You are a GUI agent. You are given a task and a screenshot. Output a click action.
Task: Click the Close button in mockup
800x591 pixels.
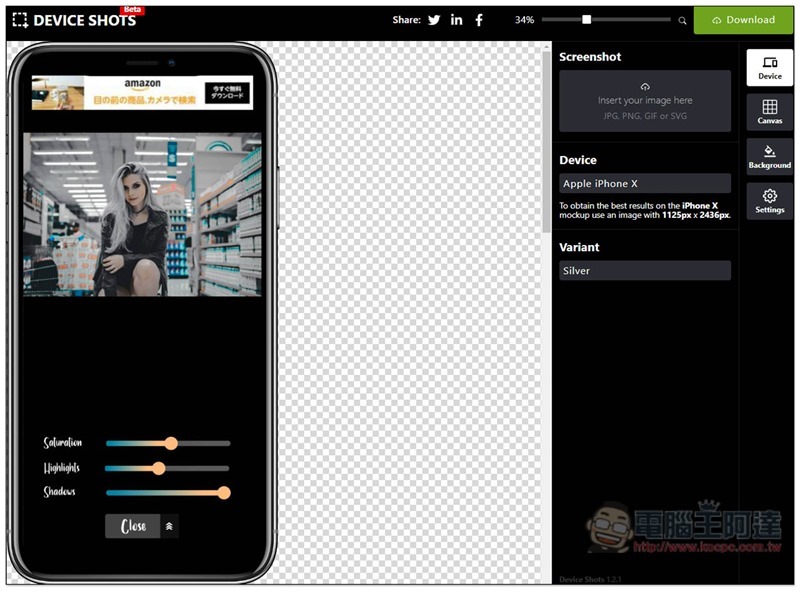[x=133, y=526]
